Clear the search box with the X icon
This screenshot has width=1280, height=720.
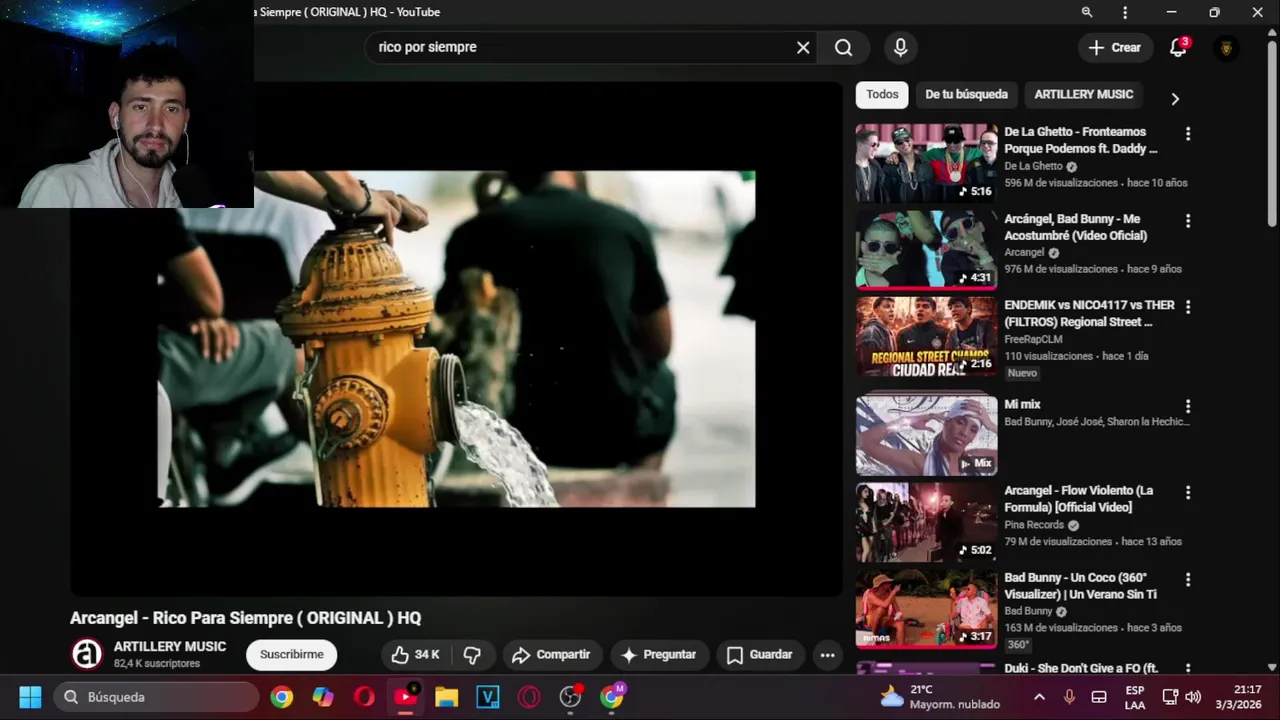803,47
